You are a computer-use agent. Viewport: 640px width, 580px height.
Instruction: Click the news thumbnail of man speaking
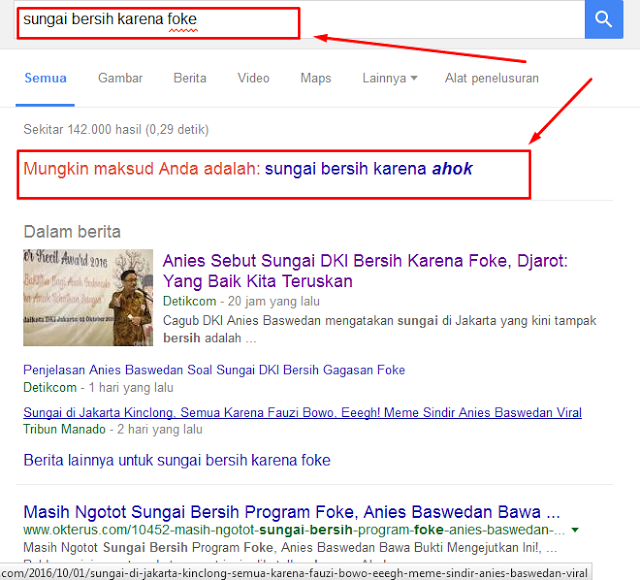click(x=88, y=298)
